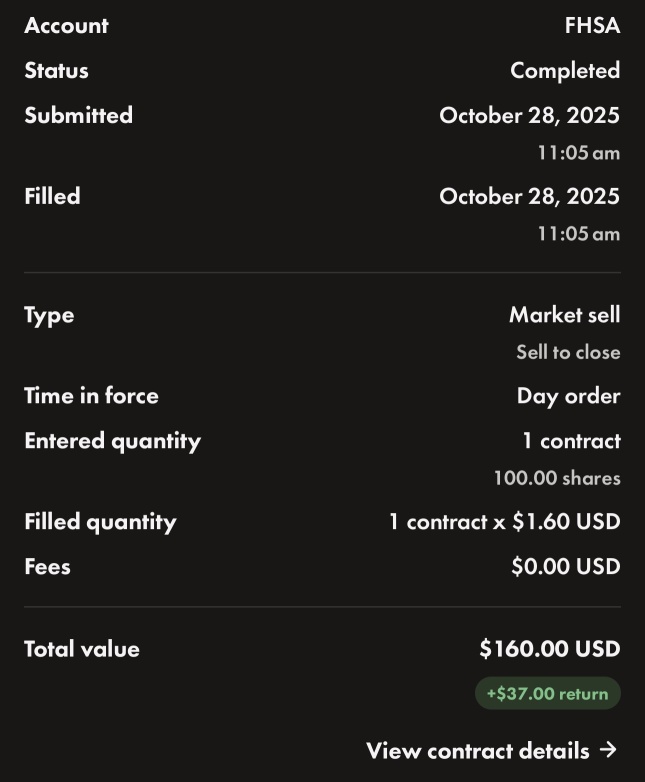This screenshot has height=782, width=645.
Task: Click the Total value label
Action: [82, 649]
